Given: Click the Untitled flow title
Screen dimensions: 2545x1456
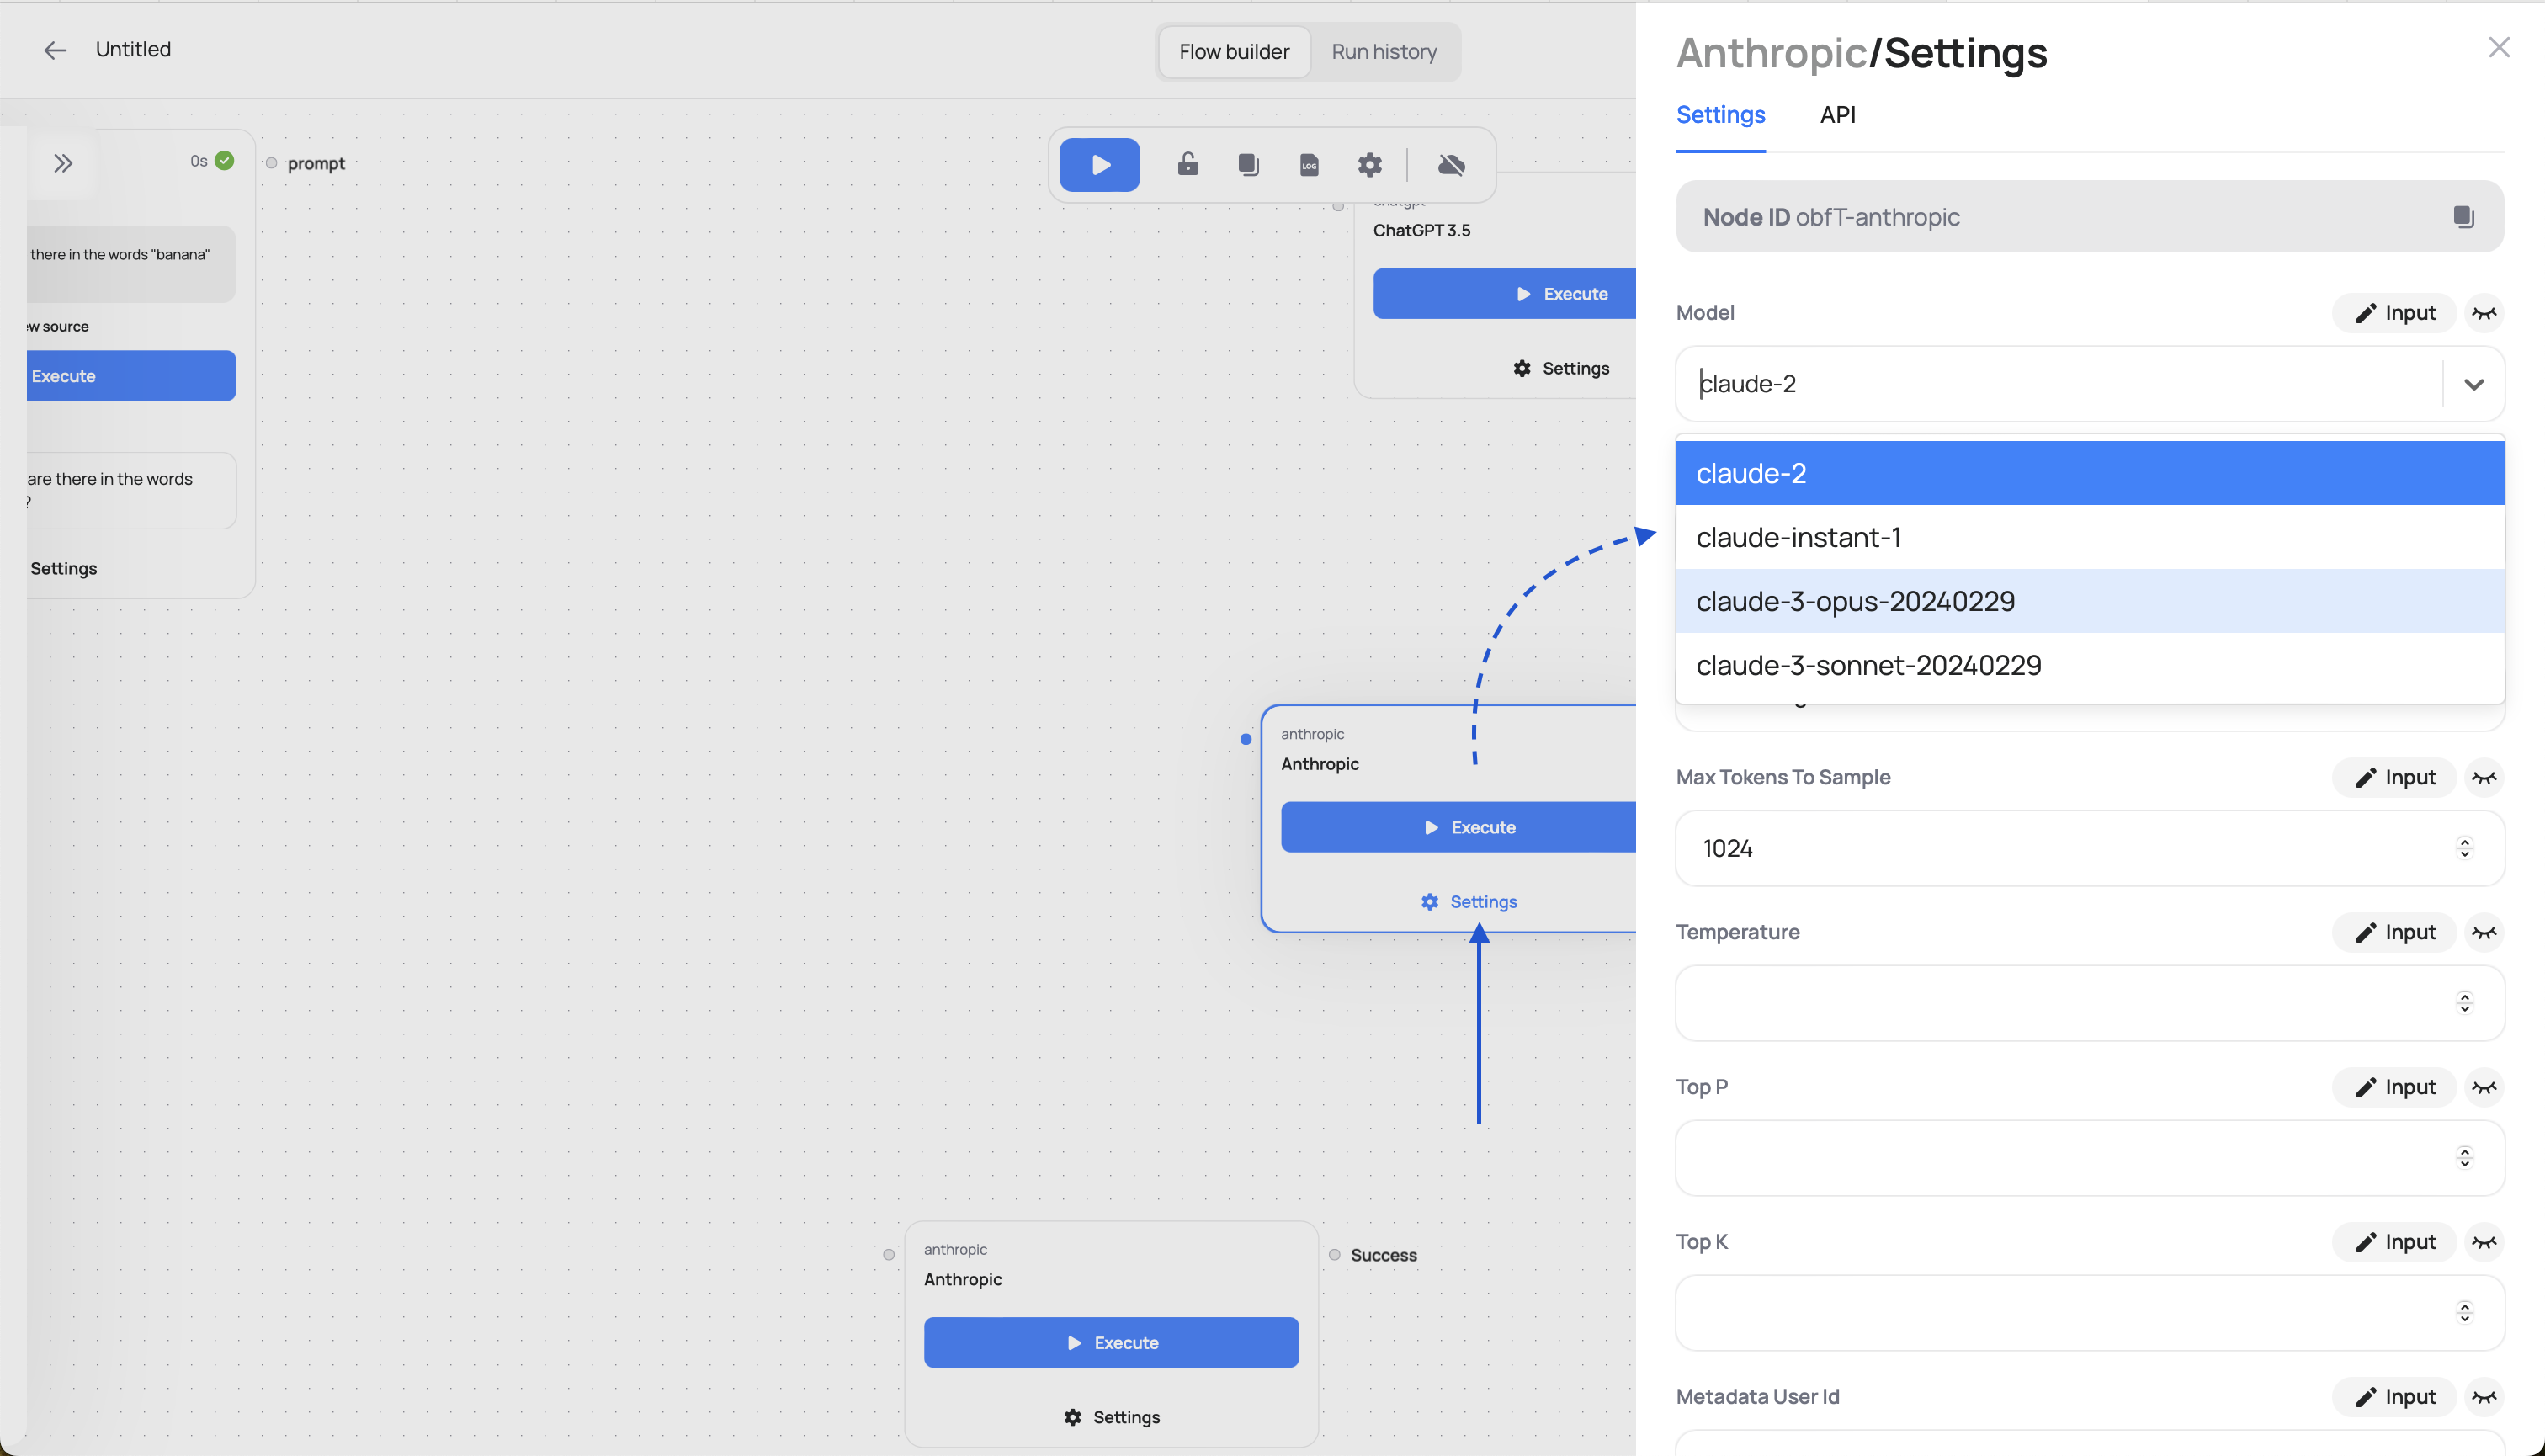Looking at the screenshot, I should coord(133,50).
